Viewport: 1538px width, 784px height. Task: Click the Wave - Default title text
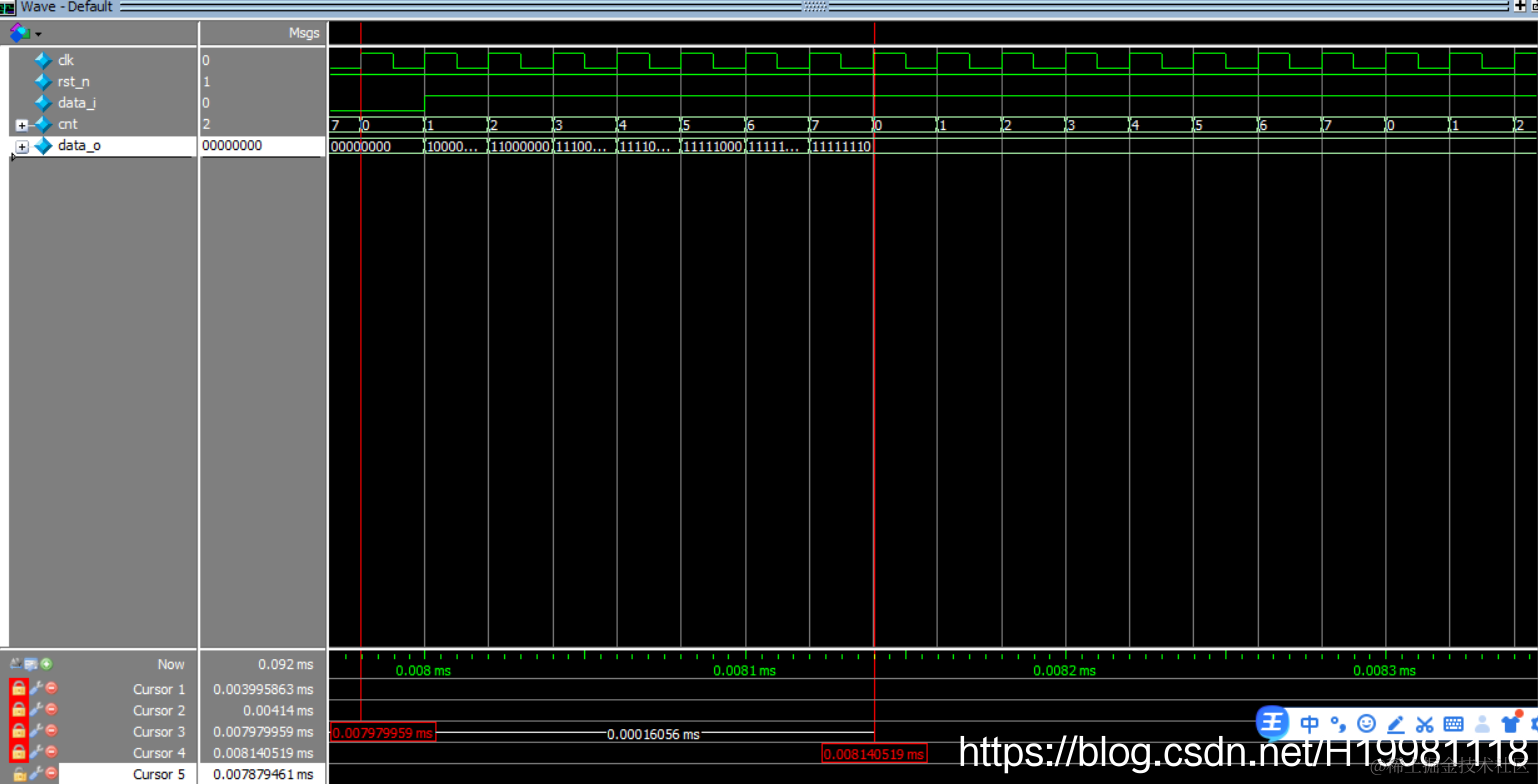click(x=67, y=7)
